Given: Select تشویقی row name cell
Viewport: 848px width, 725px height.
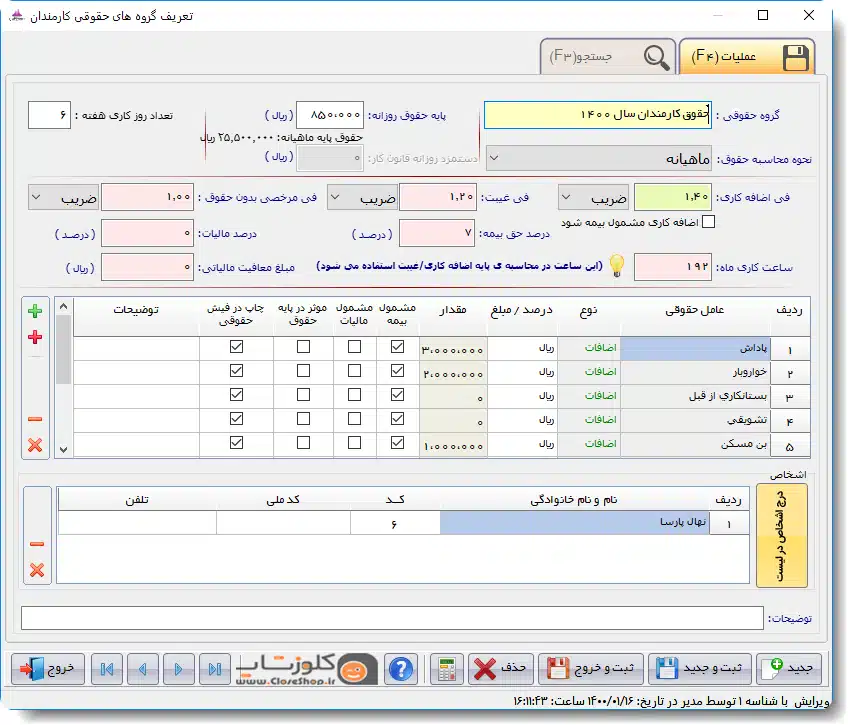Looking at the screenshot, I should point(695,420).
